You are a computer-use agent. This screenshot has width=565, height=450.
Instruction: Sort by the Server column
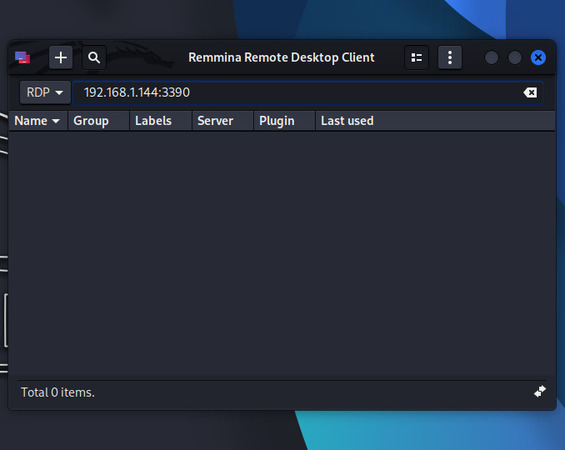(x=223, y=121)
